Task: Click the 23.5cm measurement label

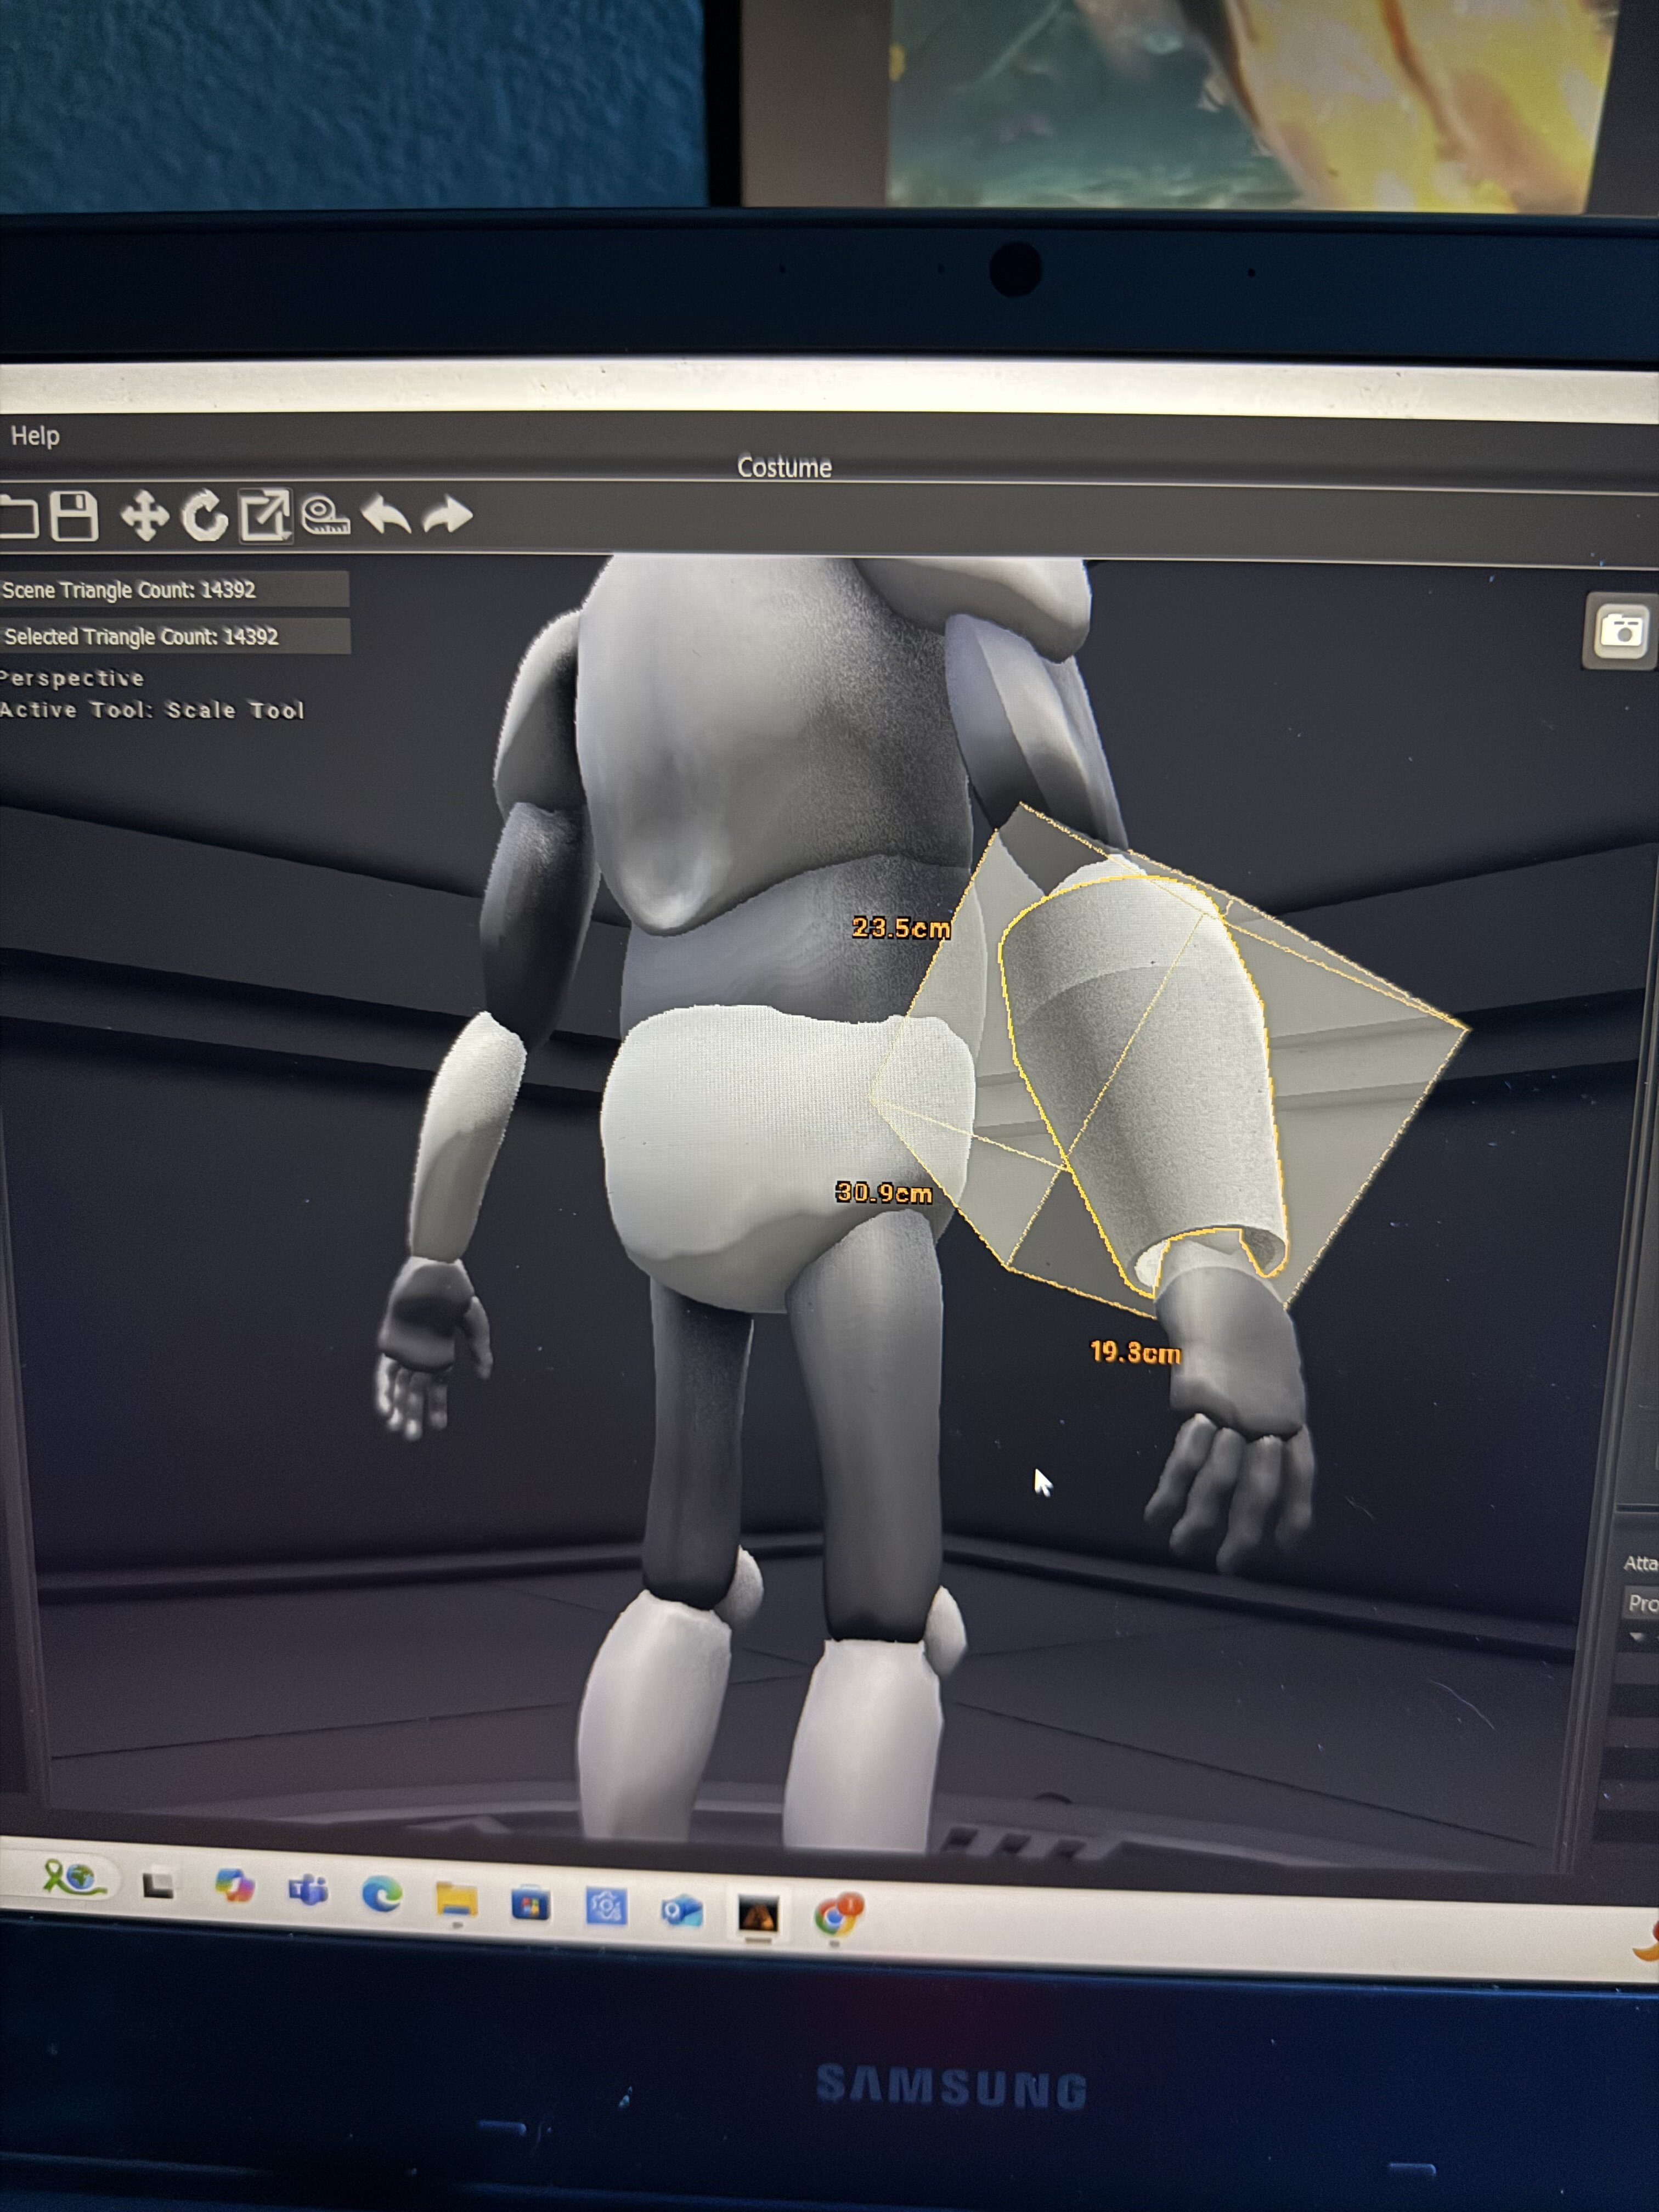Action: (x=901, y=928)
